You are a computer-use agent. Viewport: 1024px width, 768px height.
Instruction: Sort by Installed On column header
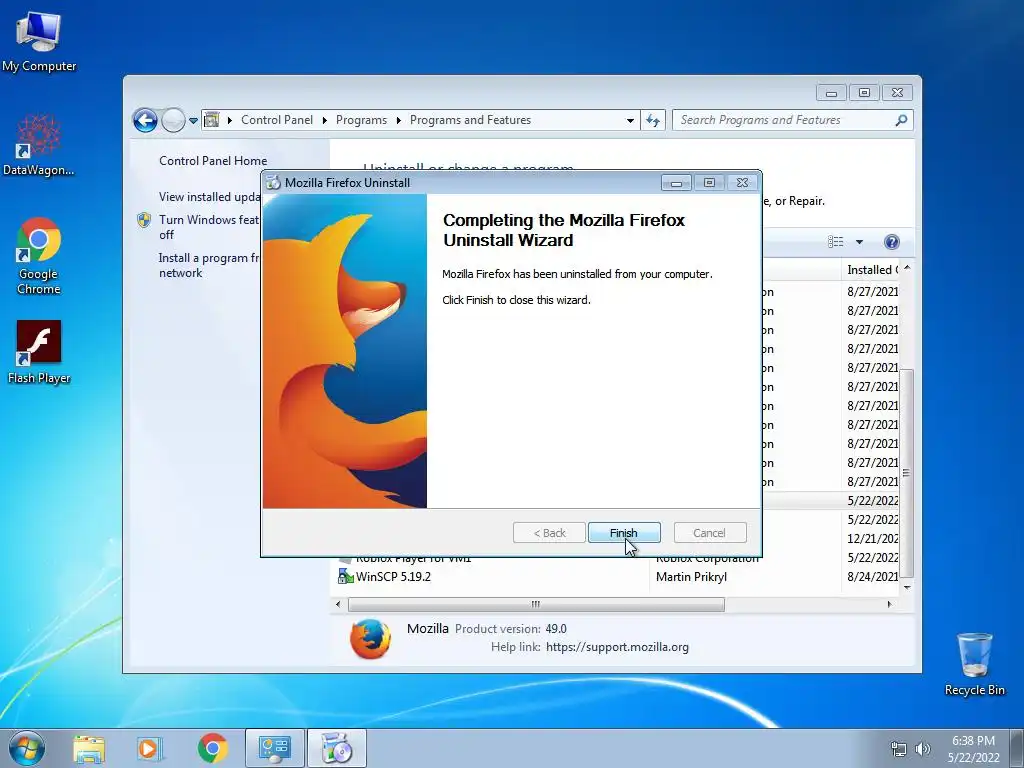[871, 270]
